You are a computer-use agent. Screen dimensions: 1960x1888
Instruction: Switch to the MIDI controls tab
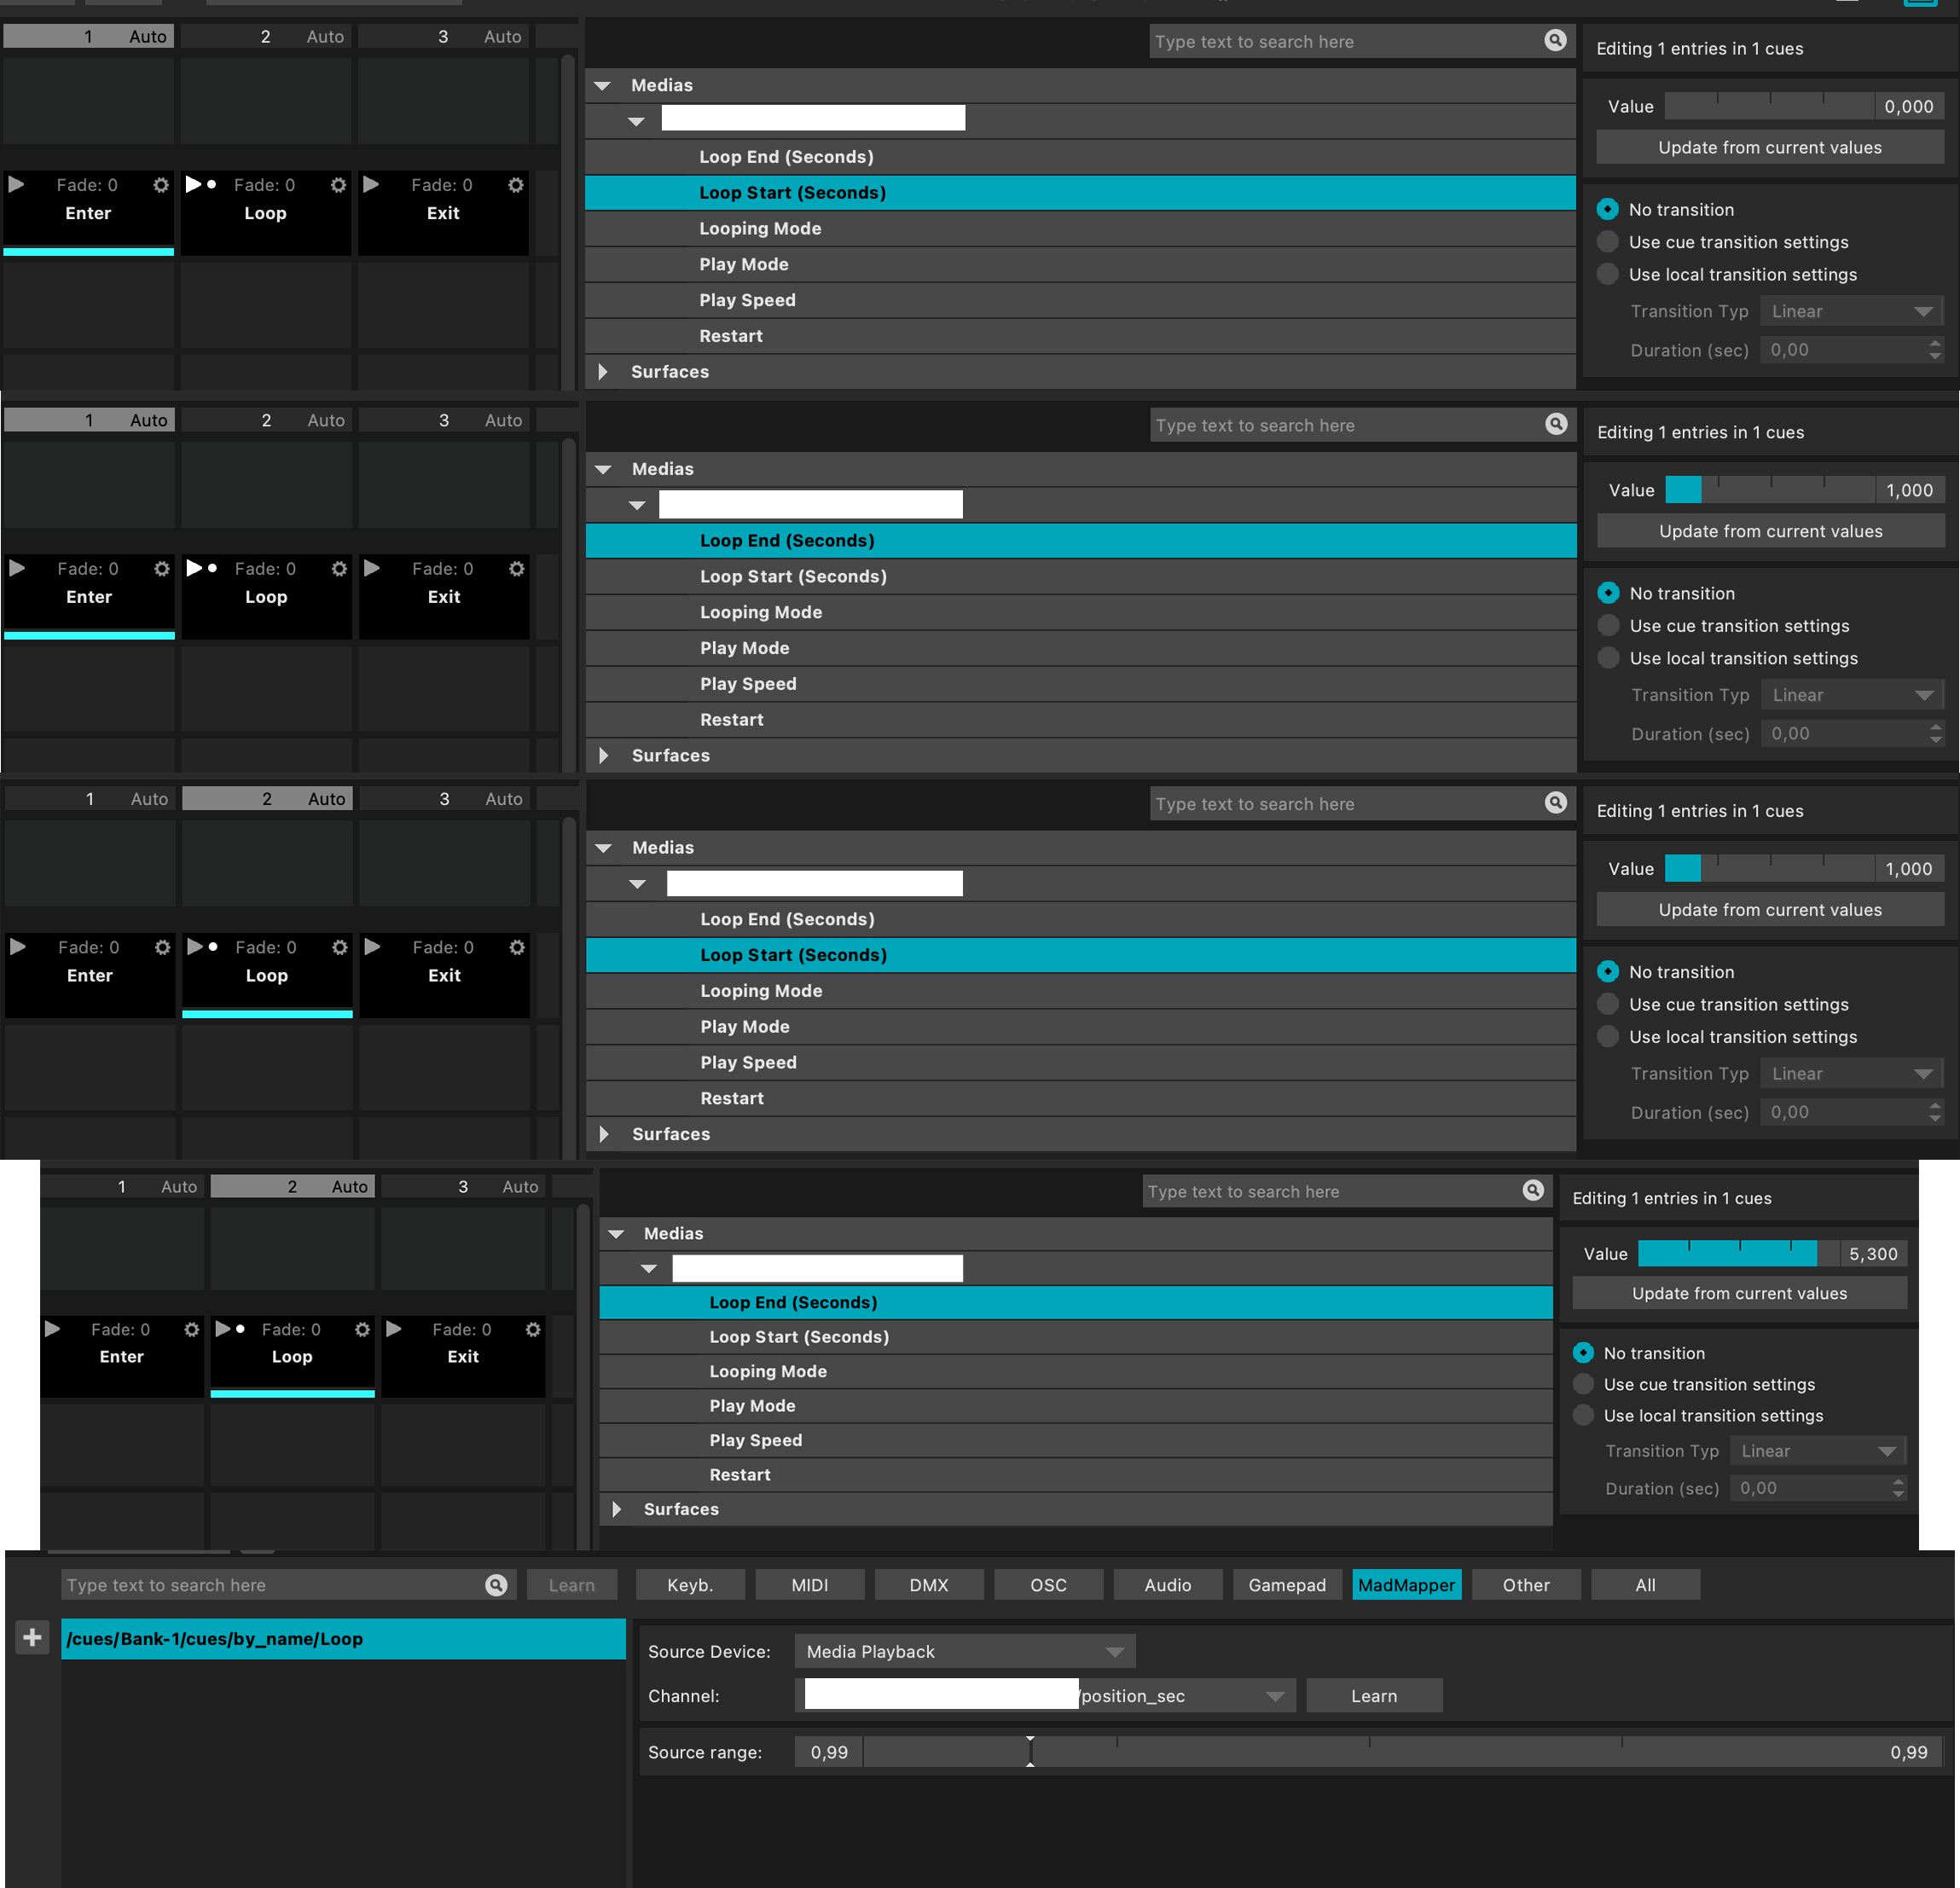809,1585
